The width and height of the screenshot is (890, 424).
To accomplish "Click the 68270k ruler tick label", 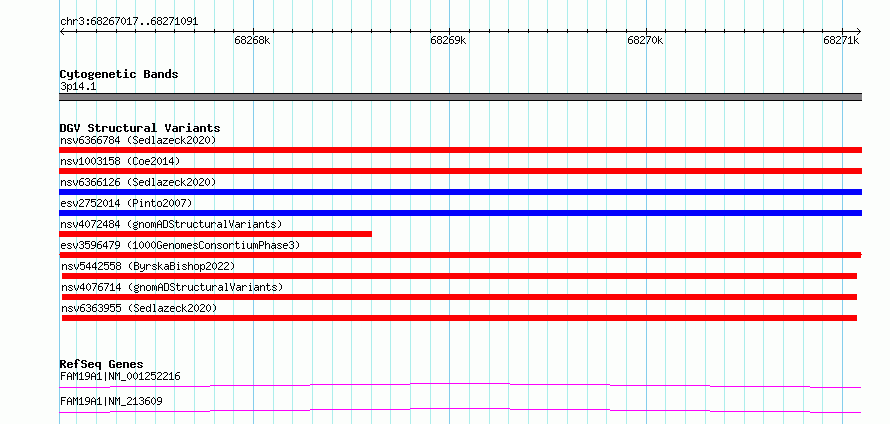I will click(645, 40).
